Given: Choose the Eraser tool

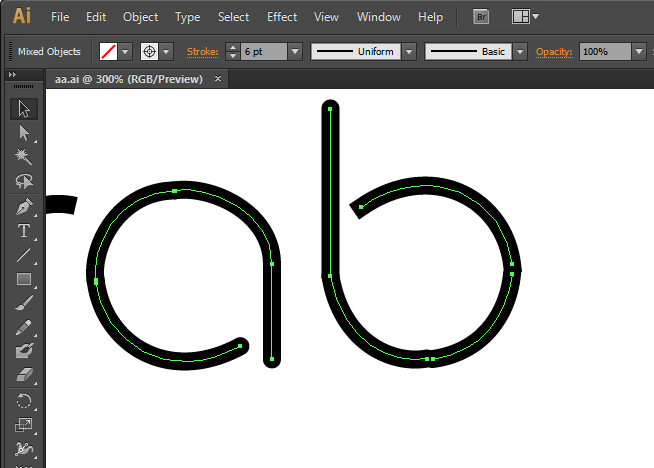Looking at the screenshot, I should click(24, 375).
